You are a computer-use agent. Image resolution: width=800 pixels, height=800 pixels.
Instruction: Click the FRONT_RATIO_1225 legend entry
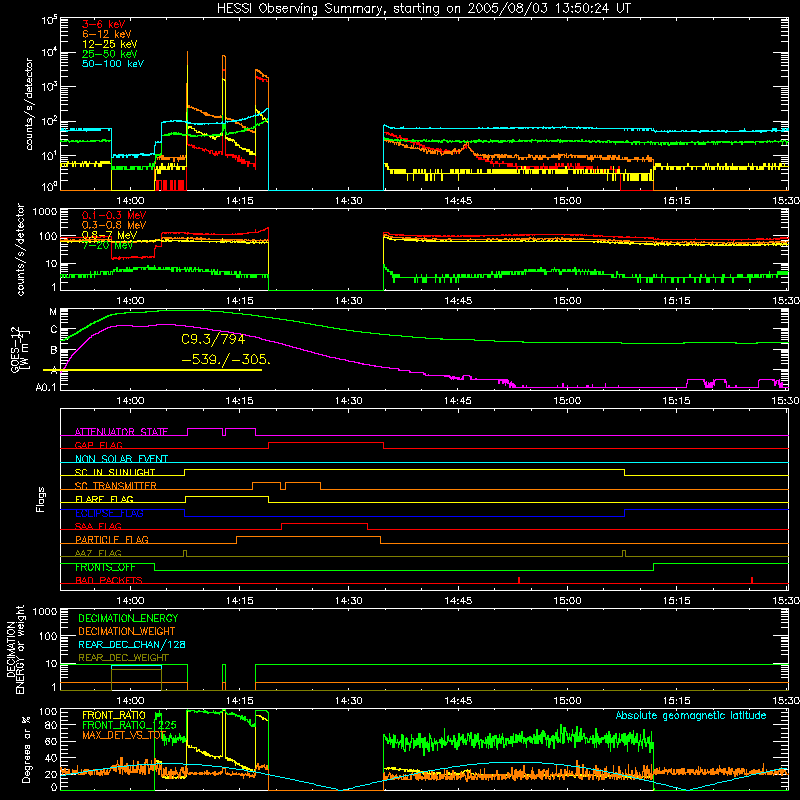[129, 725]
